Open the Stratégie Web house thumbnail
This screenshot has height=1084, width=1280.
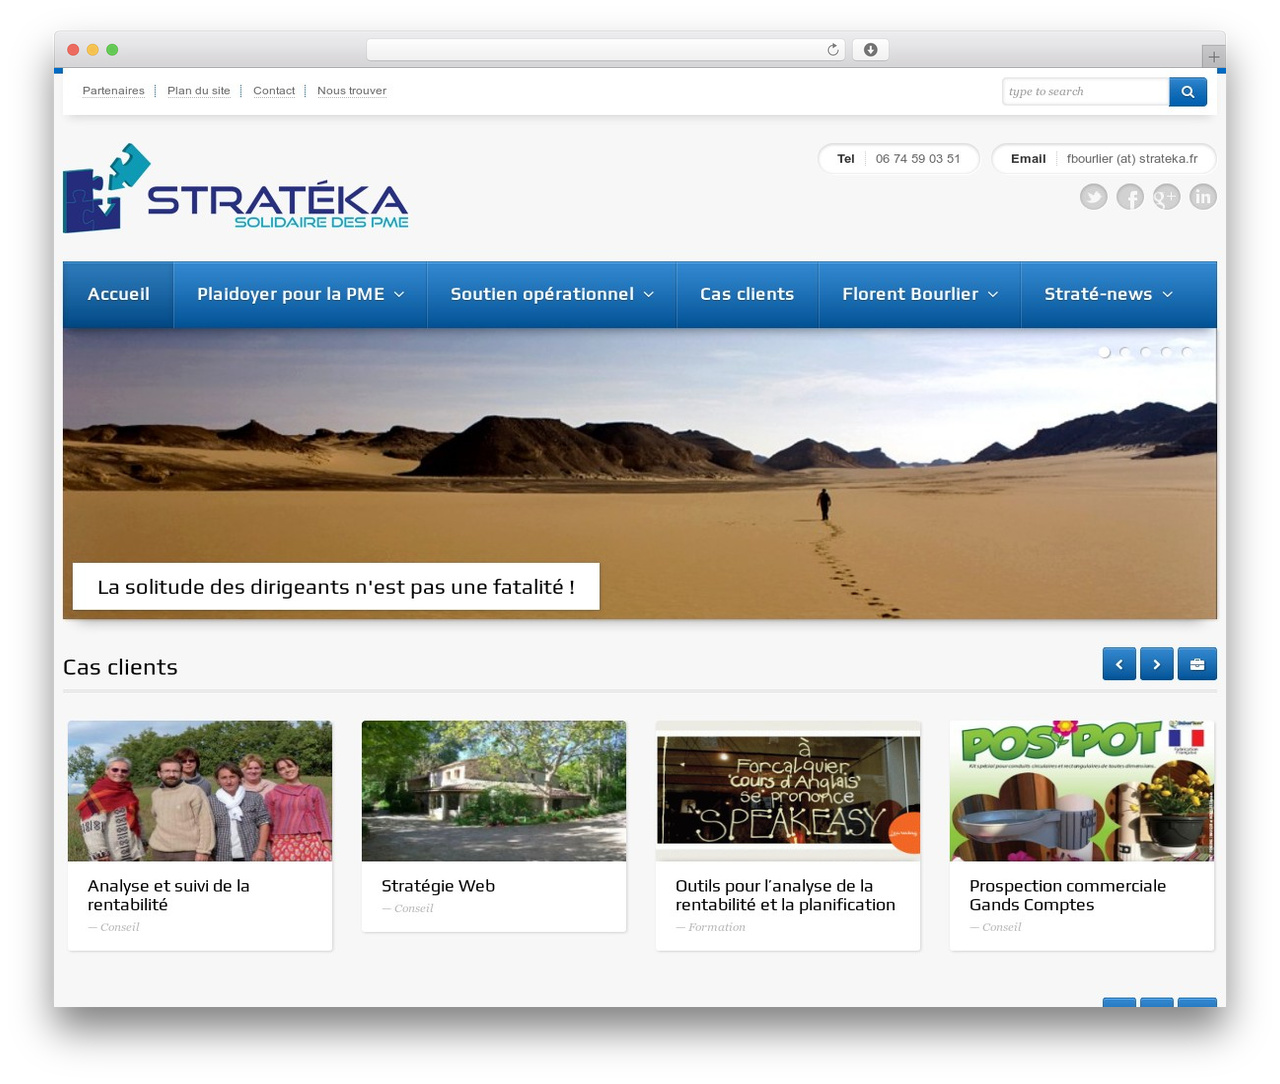tap(494, 791)
